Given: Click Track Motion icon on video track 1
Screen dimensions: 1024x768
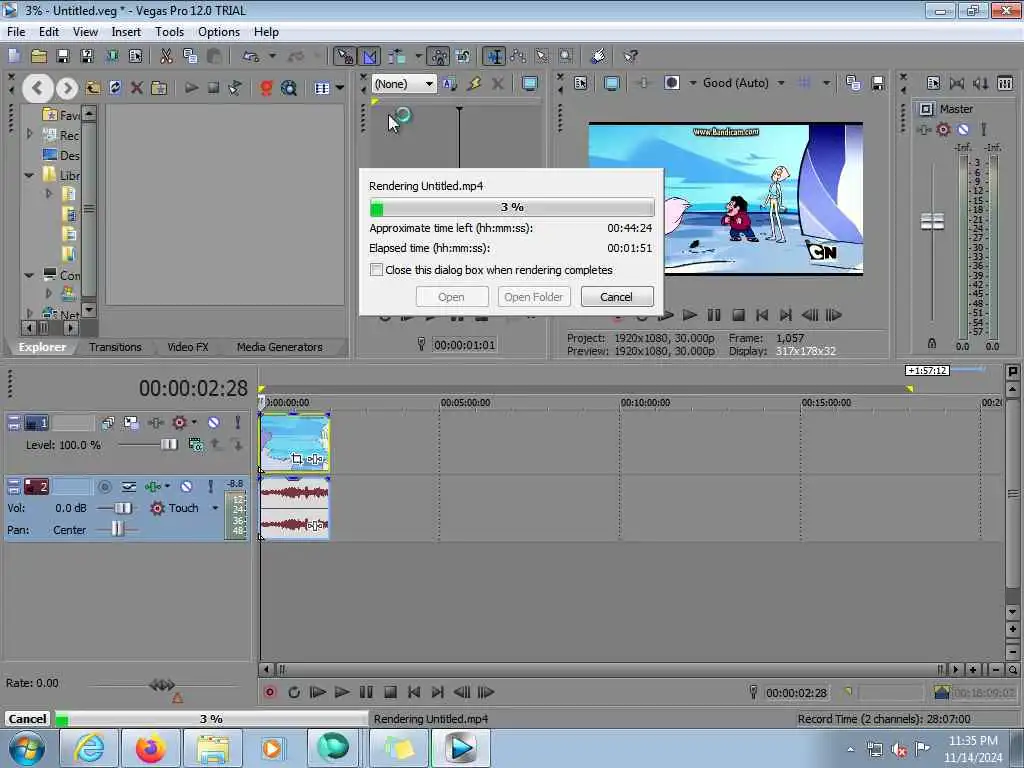Looking at the screenshot, I should 131,423.
